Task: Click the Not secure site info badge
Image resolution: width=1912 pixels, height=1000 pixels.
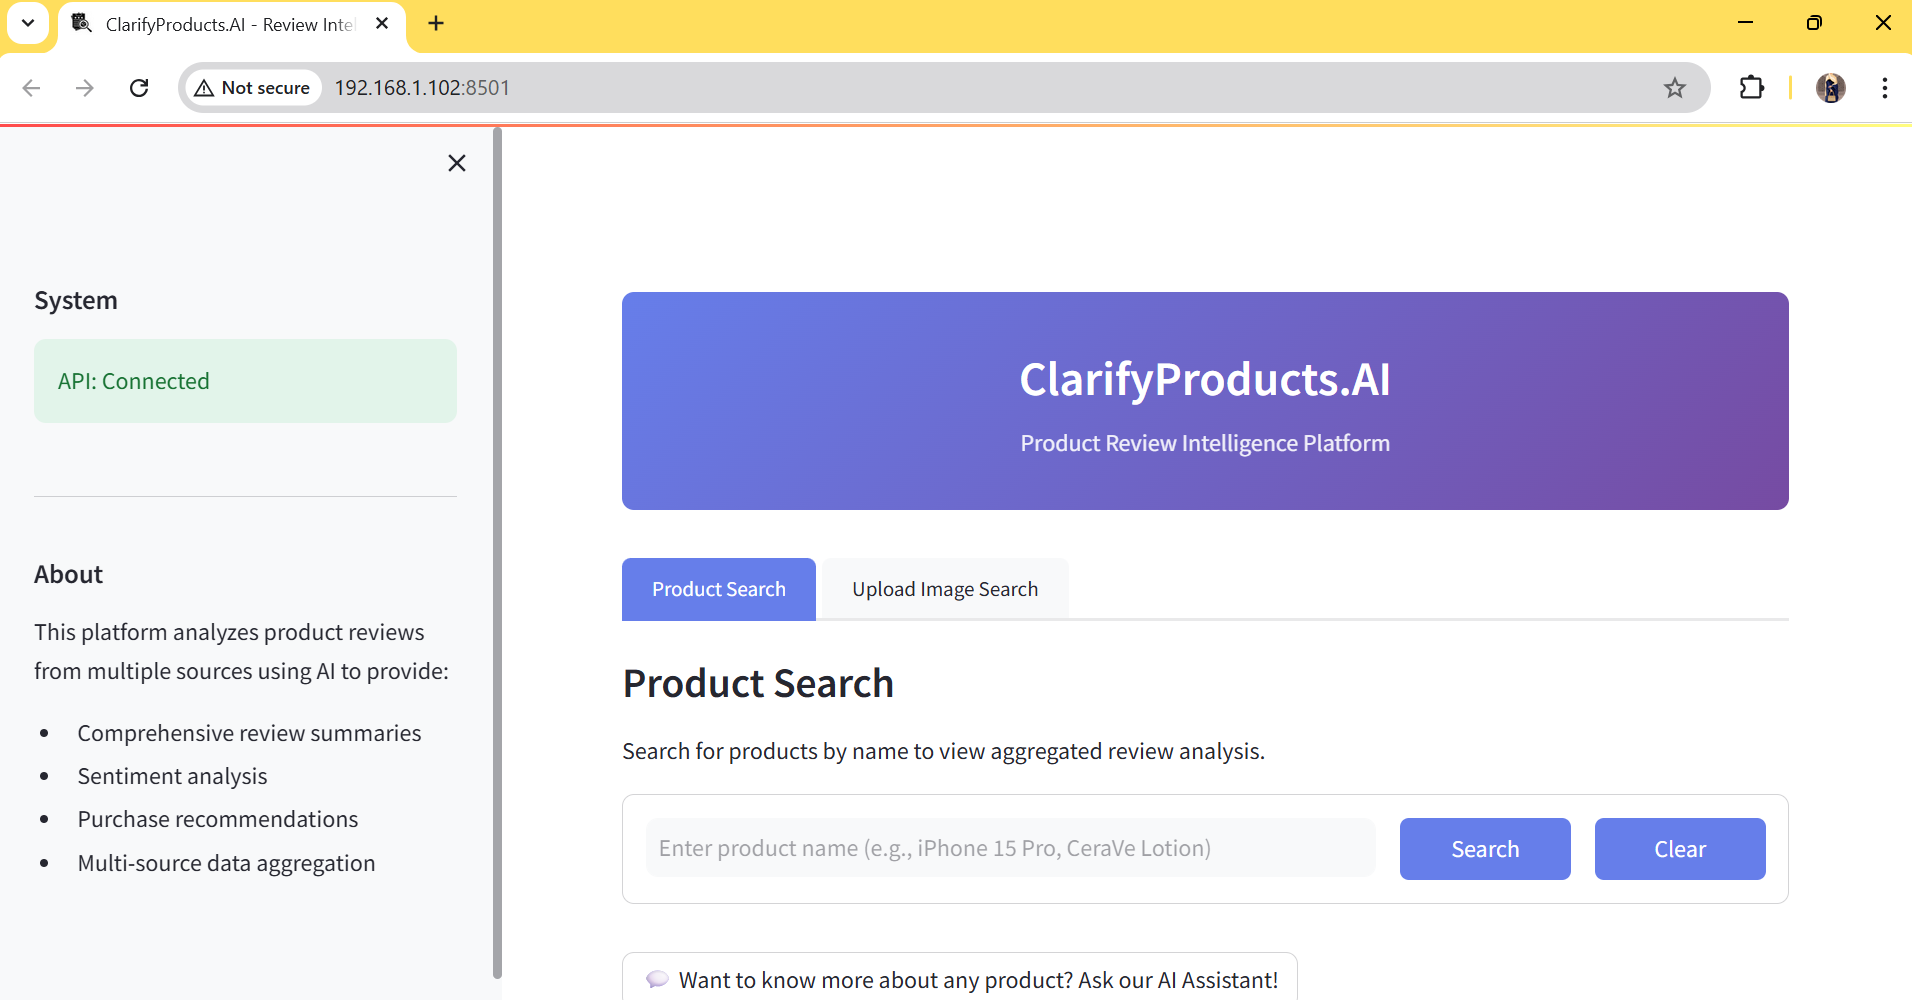Action: point(253,88)
